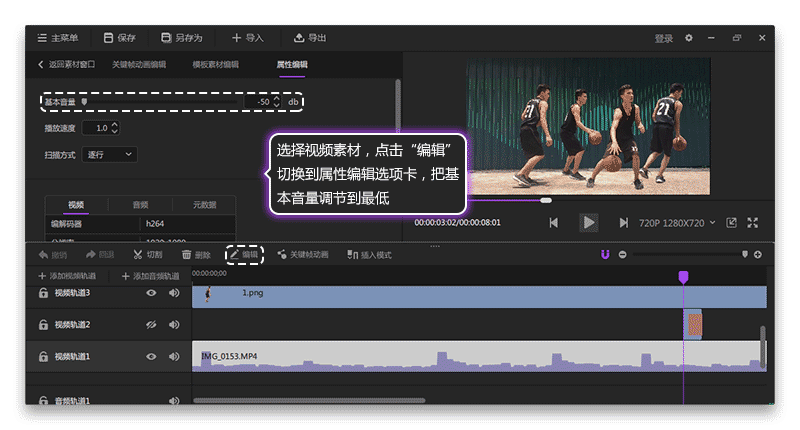Viewport: 800px width, 430px height.
Task: Click 另存为 save-as button
Action: click(x=182, y=38)
